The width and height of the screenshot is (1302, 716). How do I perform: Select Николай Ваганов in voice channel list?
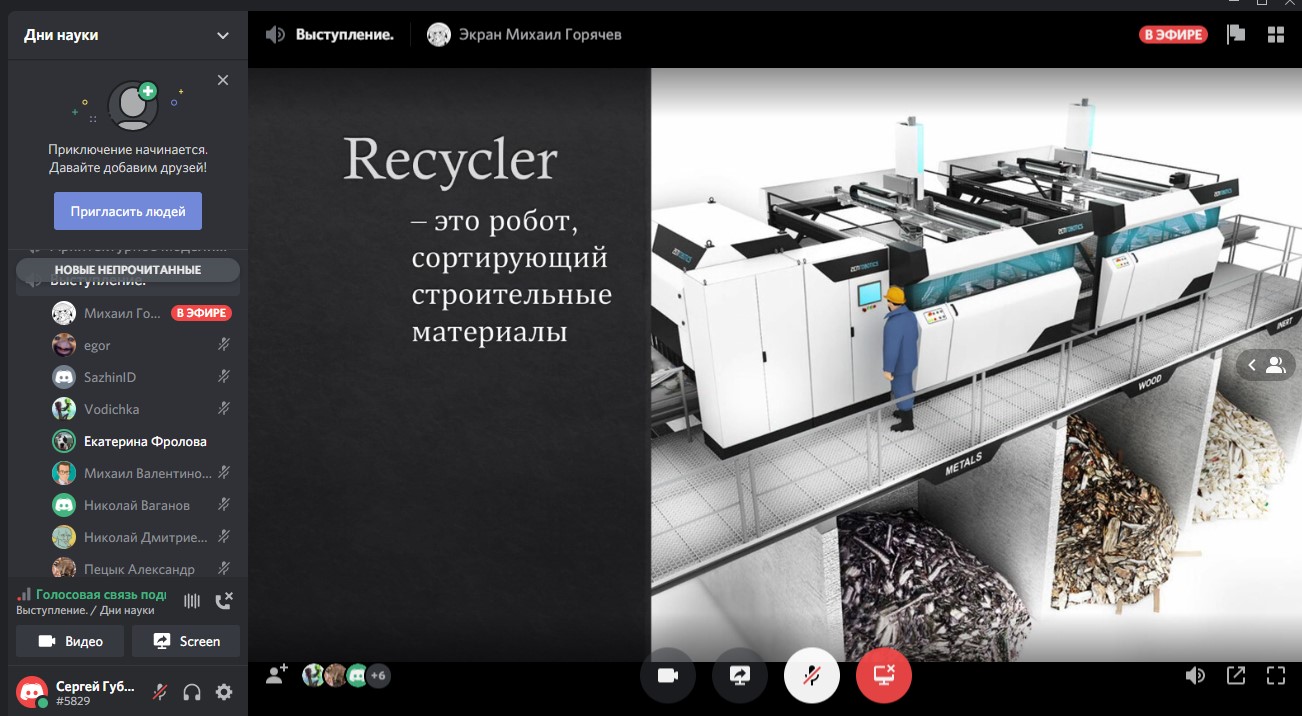click(x=136, y=505)
